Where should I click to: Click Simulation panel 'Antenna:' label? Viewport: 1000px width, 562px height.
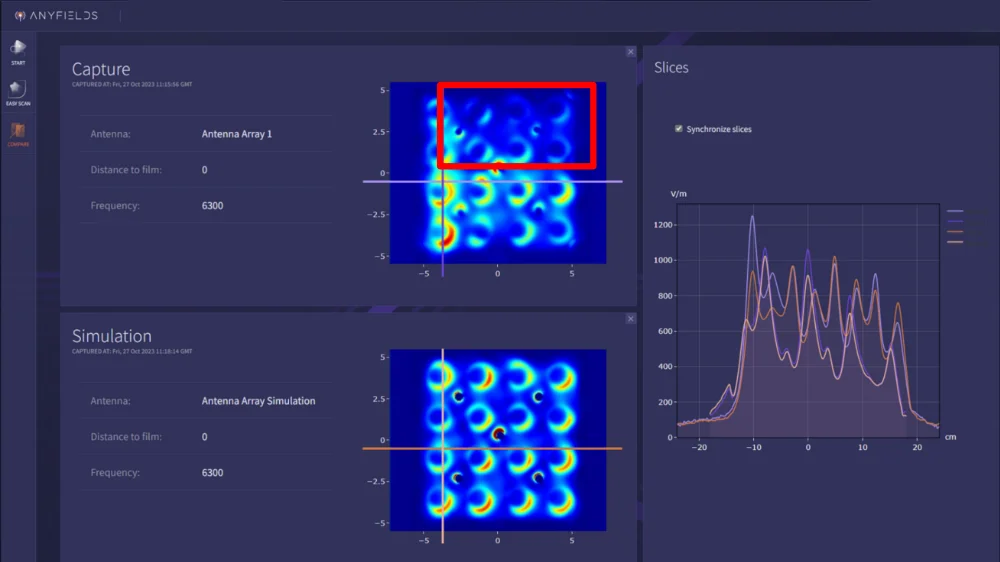click(x=110, y=401)
